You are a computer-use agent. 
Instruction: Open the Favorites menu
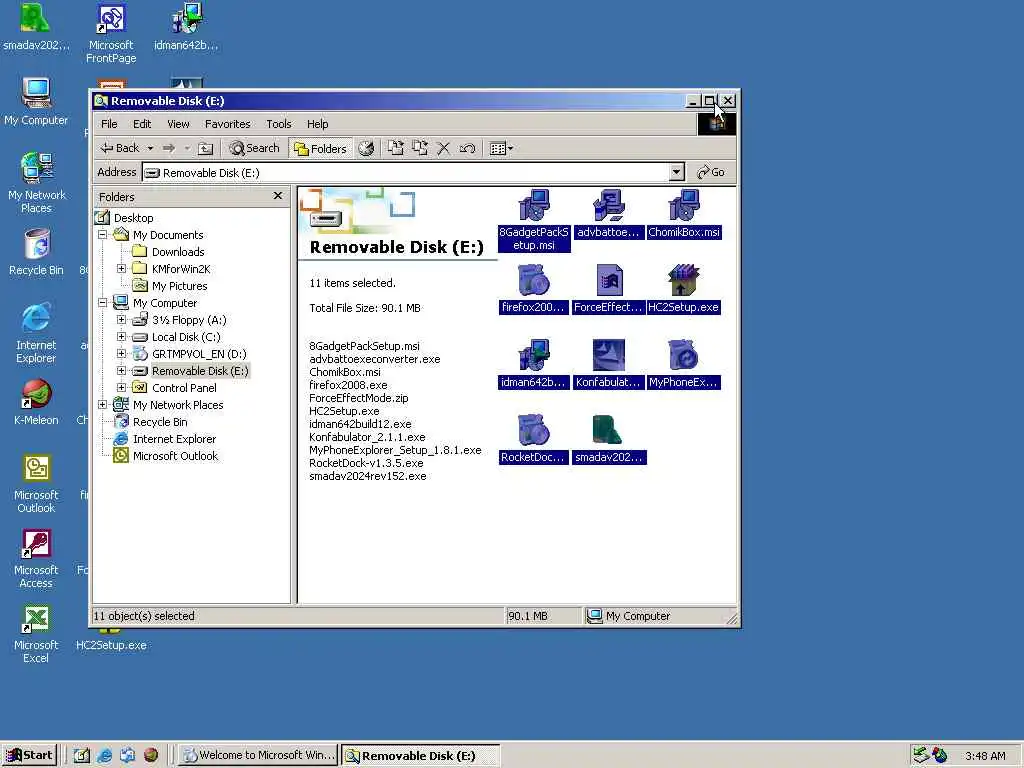click(227, 124)
